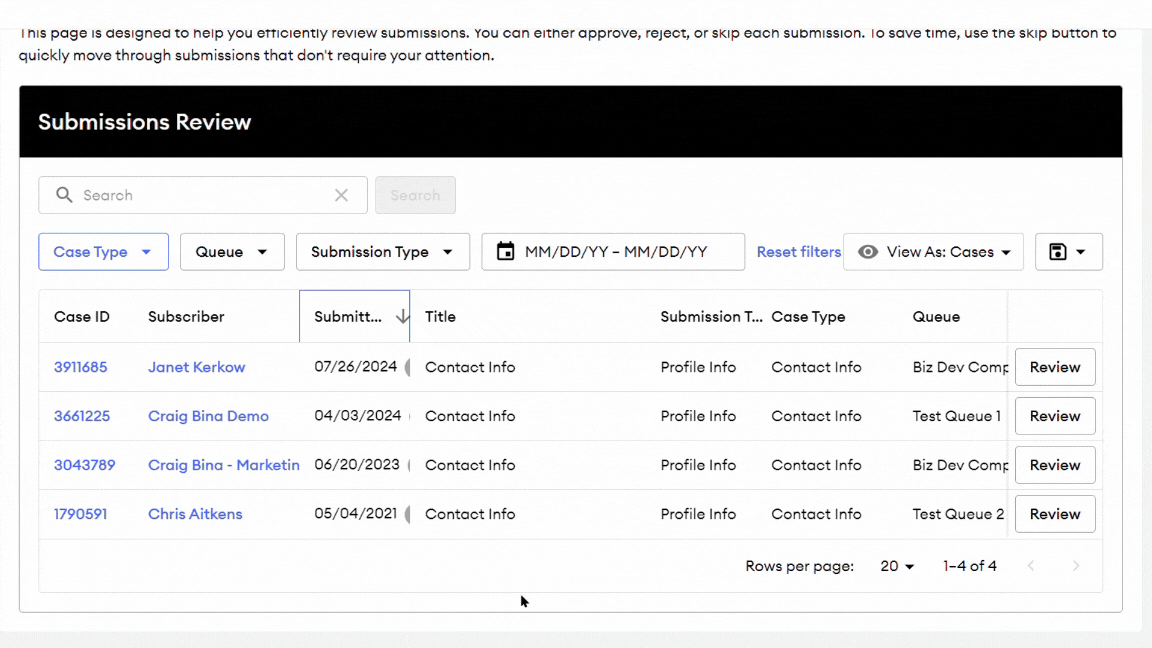The image size is (1152, 648).
Task: Expand the Submission Type dropdown
Action: (x=383, y=251)
